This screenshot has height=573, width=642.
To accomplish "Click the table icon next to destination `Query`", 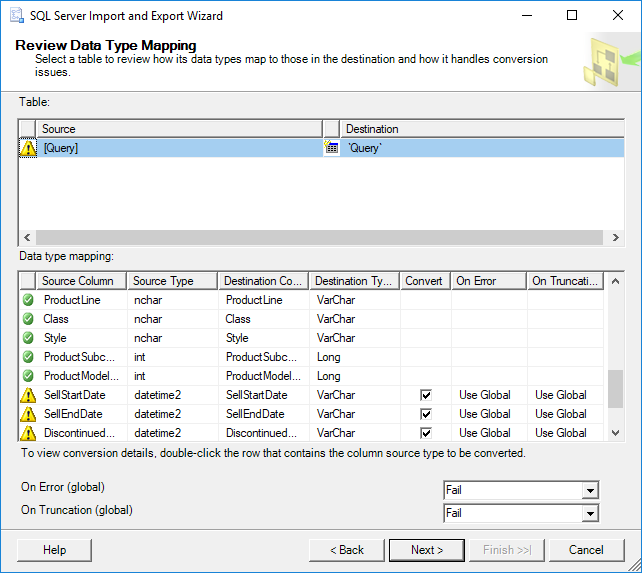I will click(331, 148).
